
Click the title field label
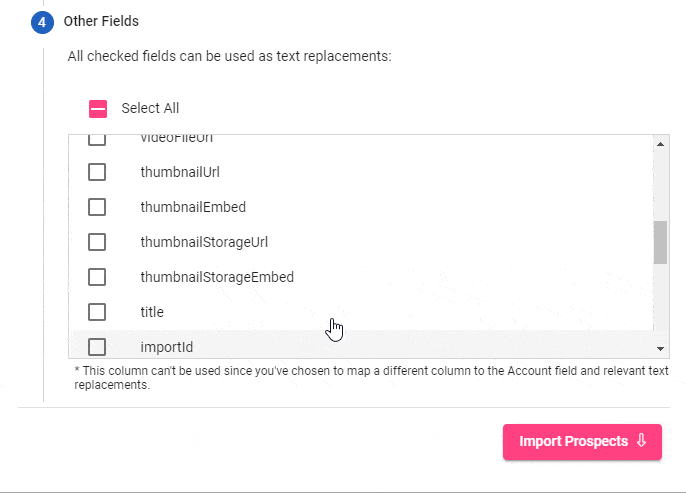pos(152,312)
